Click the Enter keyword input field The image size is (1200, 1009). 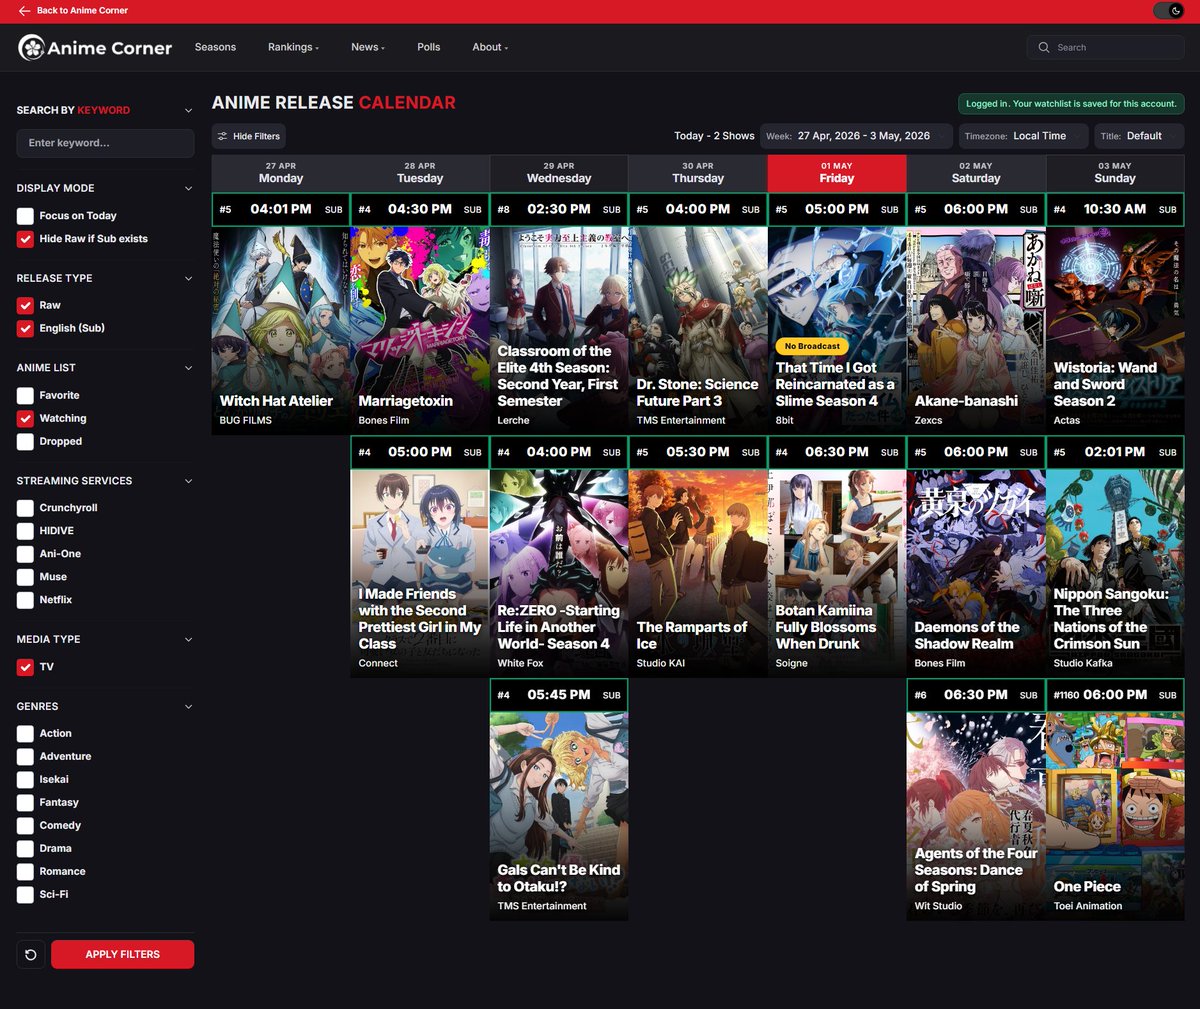(105, 143)
